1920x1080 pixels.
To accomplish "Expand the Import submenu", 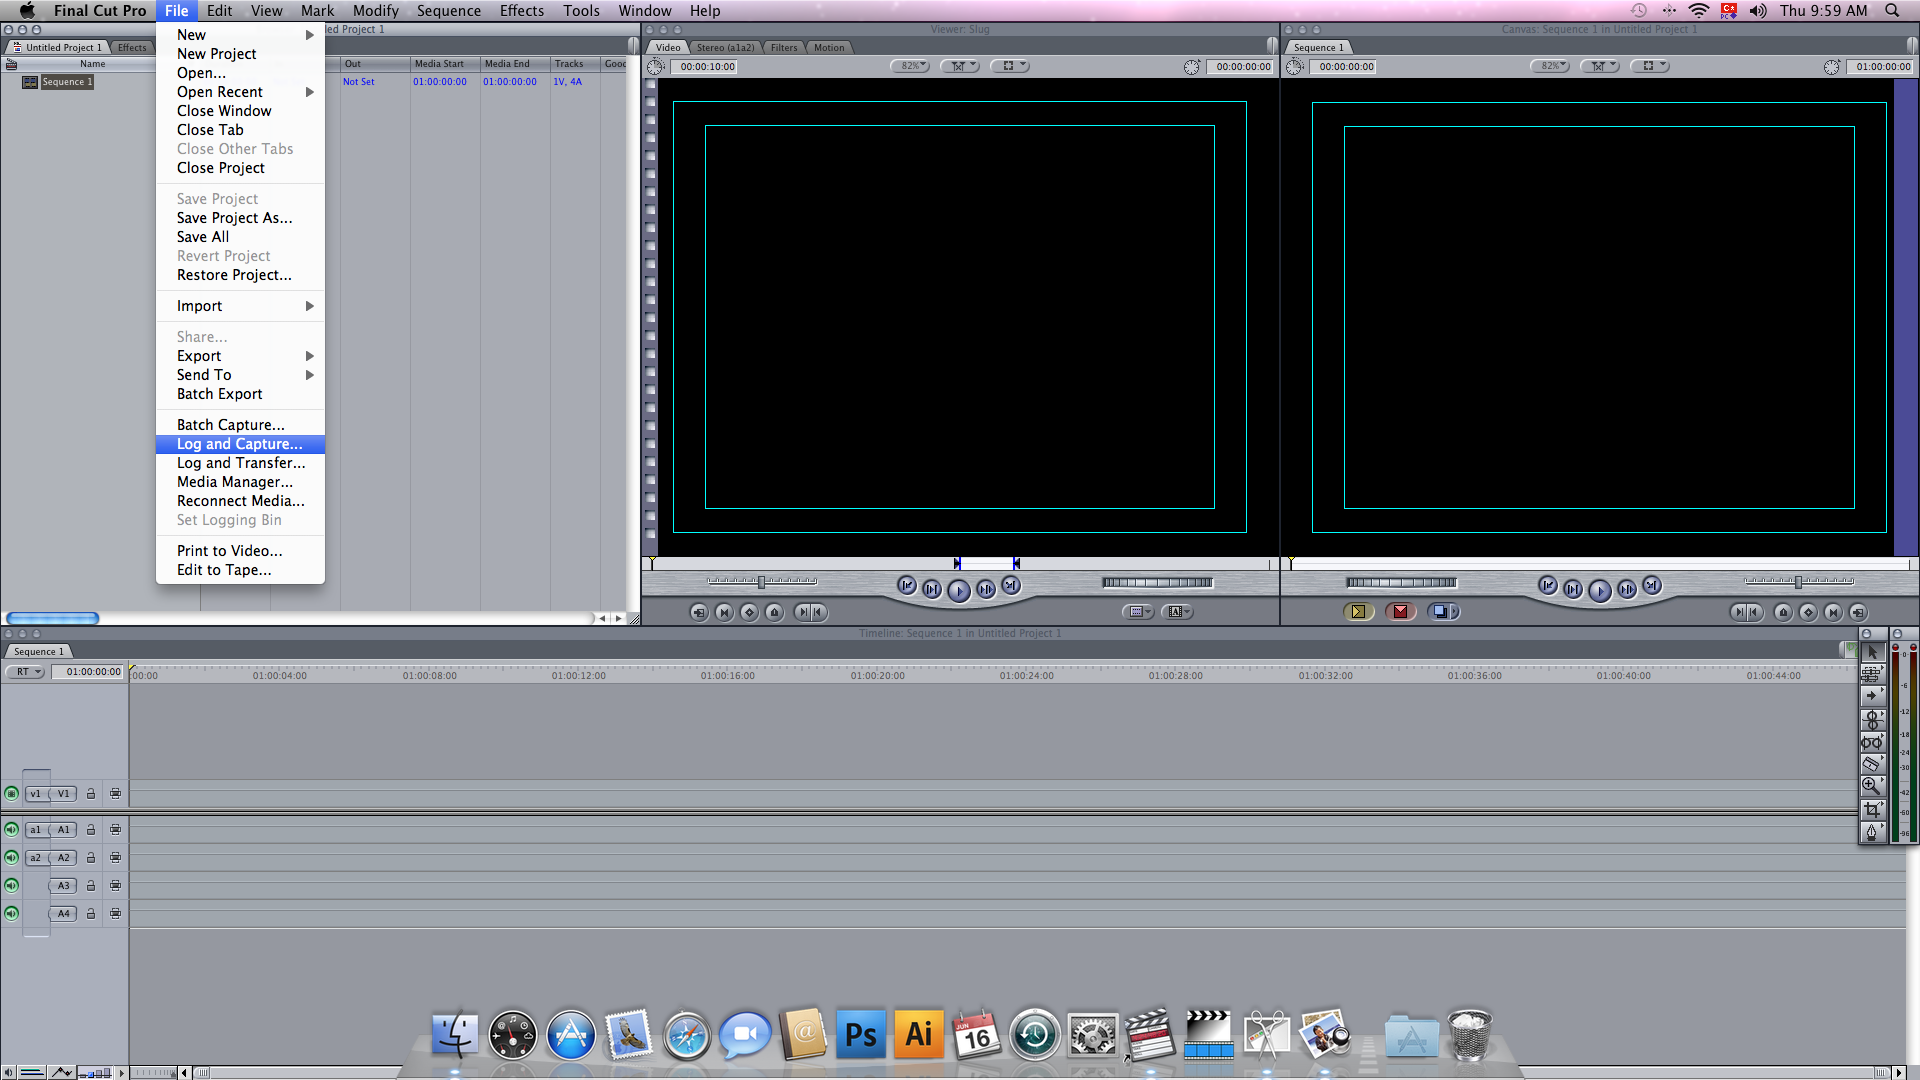I will 244,305.
